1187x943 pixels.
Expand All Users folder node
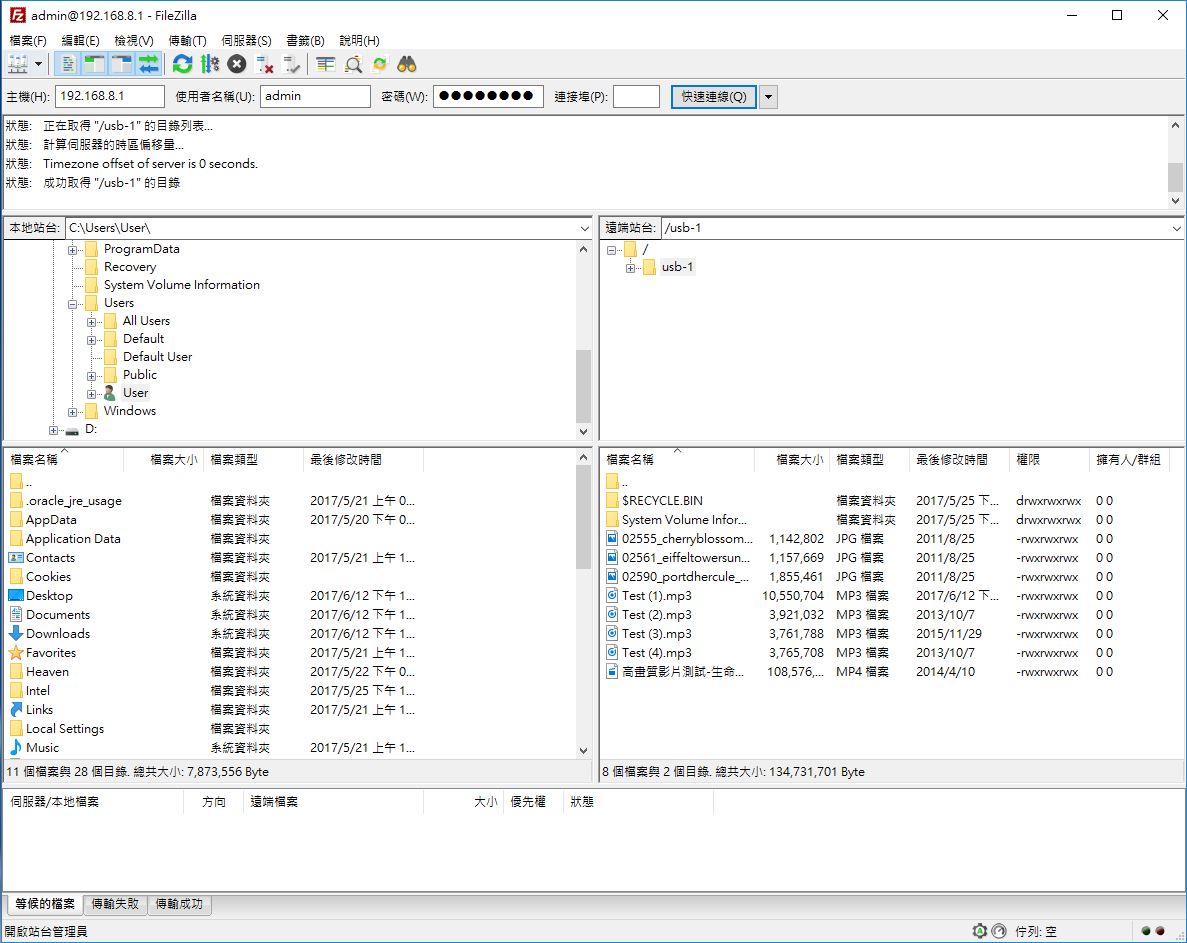92,322
